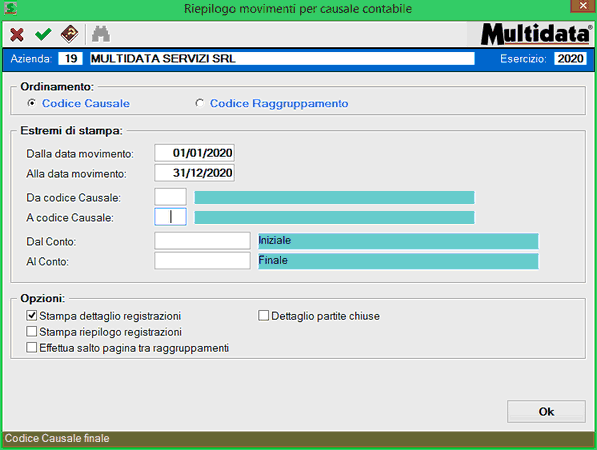Viewport: 597px width, 450px height.
Task: Click the Da codice Causale field
Action: pyautogui.click(x=170, y=197)
